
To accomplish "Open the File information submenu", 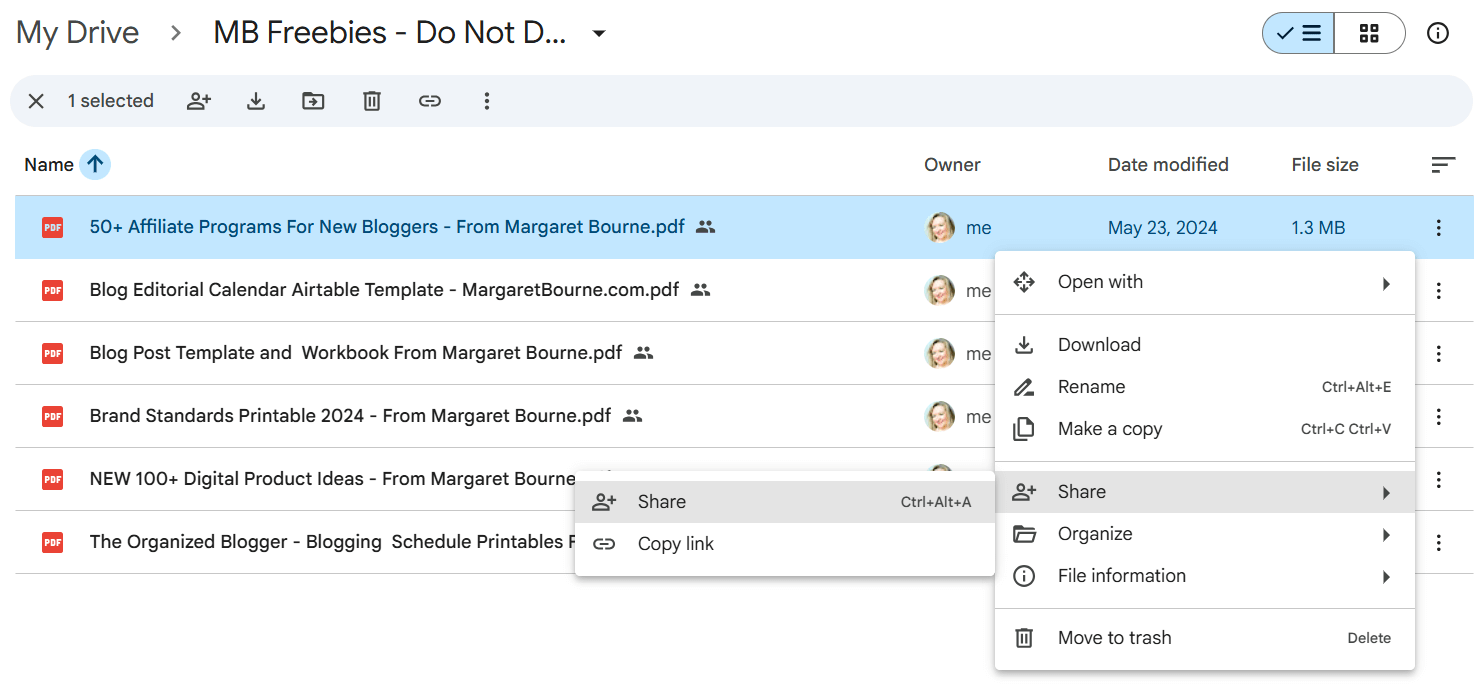I will pyautogui.click(x=1122, y=575).
